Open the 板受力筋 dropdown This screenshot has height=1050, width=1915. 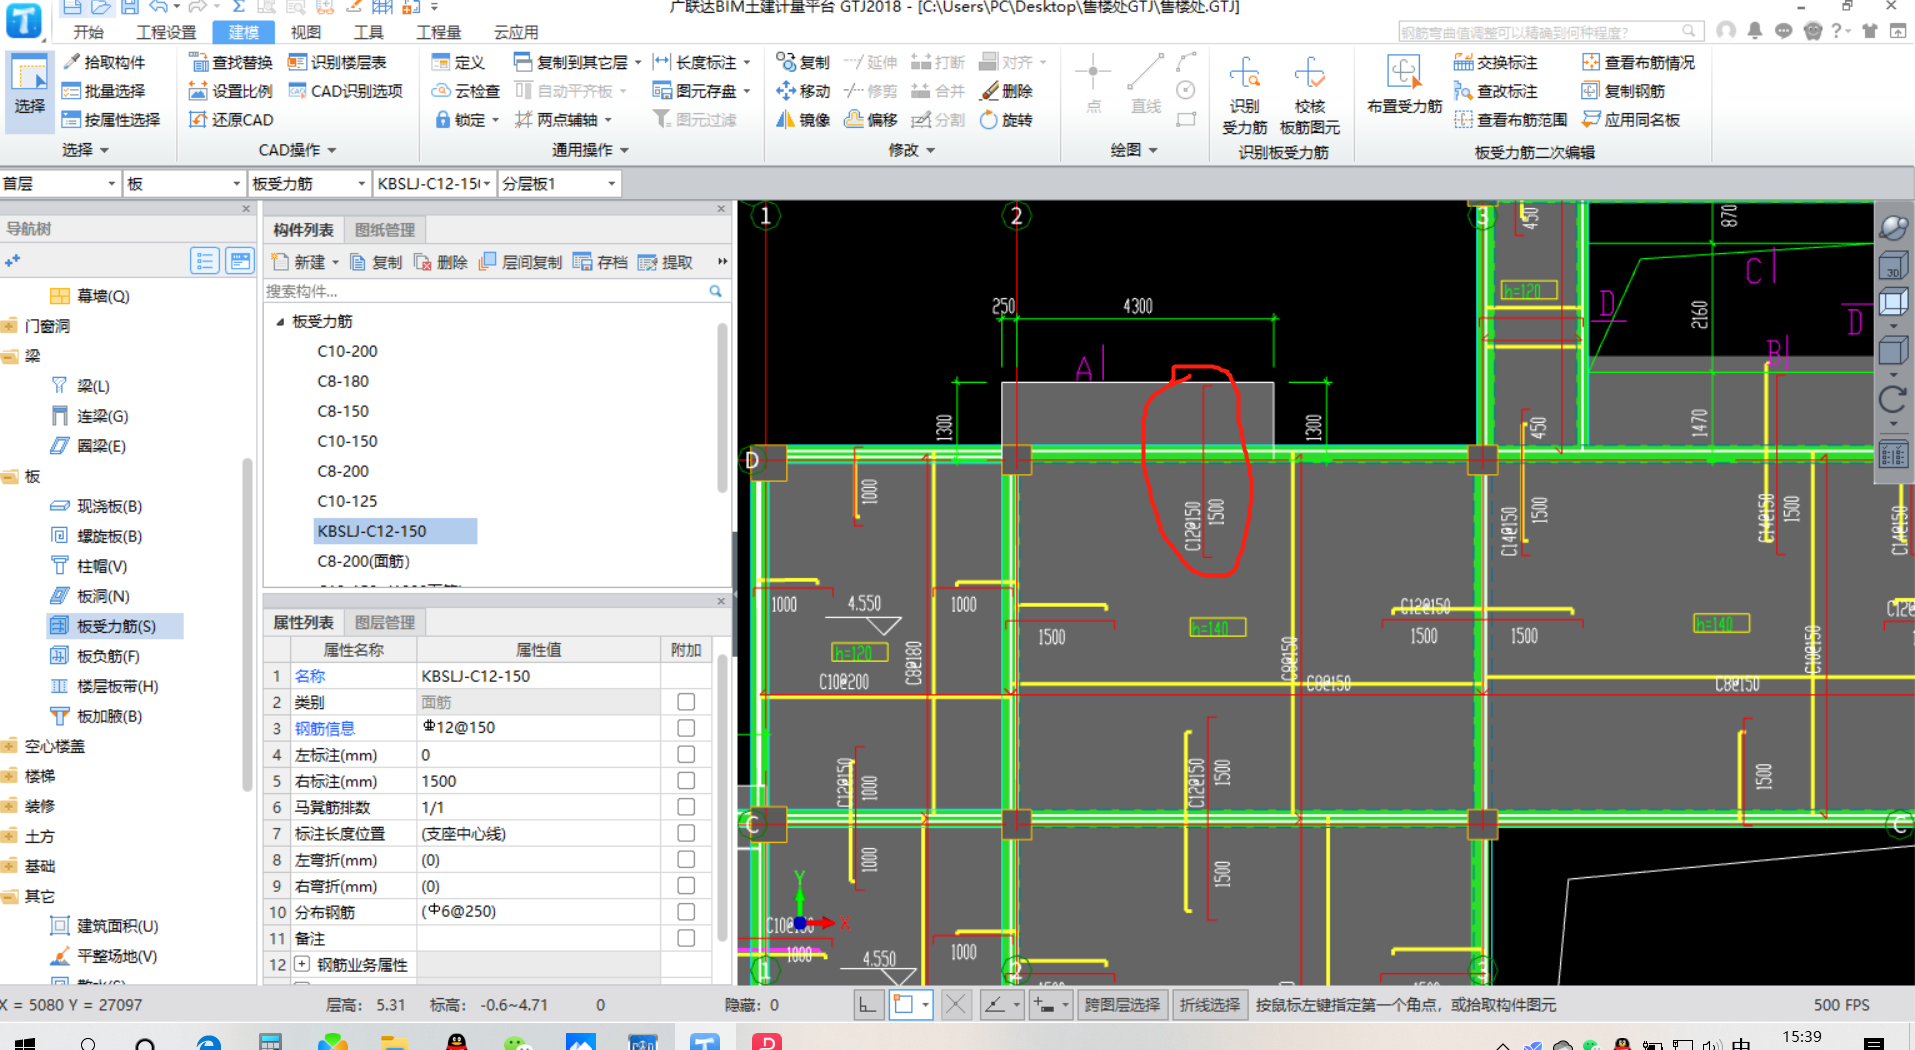click(x=309, y=184)
